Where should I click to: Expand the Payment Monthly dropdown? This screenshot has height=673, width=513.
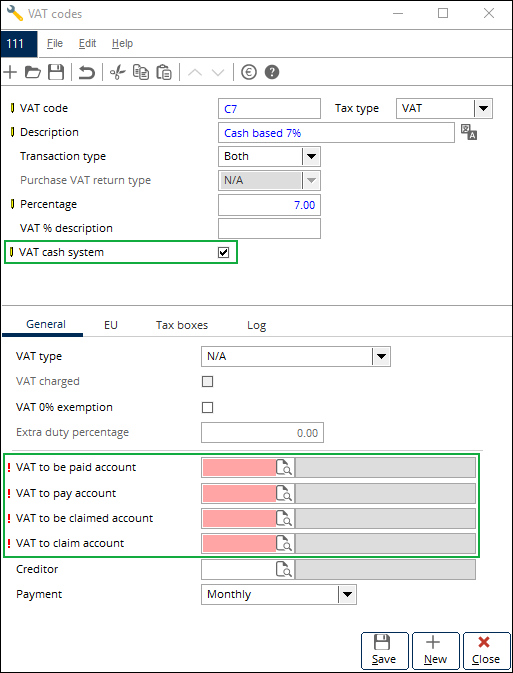click(x=347, y=594)
